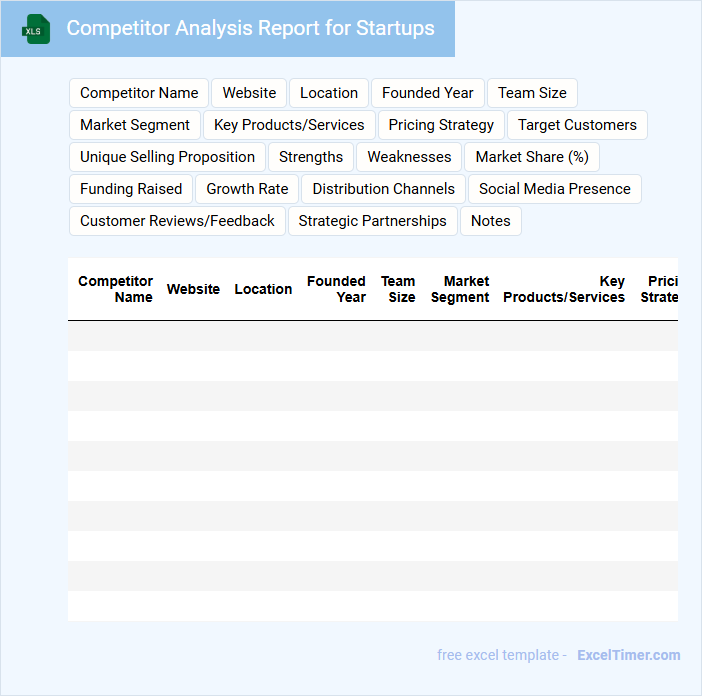Select the Competitor Name tag
The height and width of the screenshot is (696, 702).
(139, 93)
